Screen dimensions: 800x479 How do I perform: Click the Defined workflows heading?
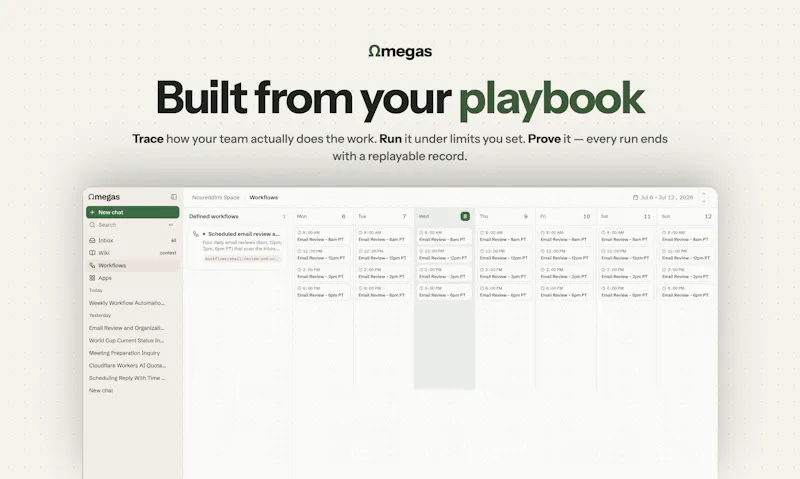coord(214,216)
